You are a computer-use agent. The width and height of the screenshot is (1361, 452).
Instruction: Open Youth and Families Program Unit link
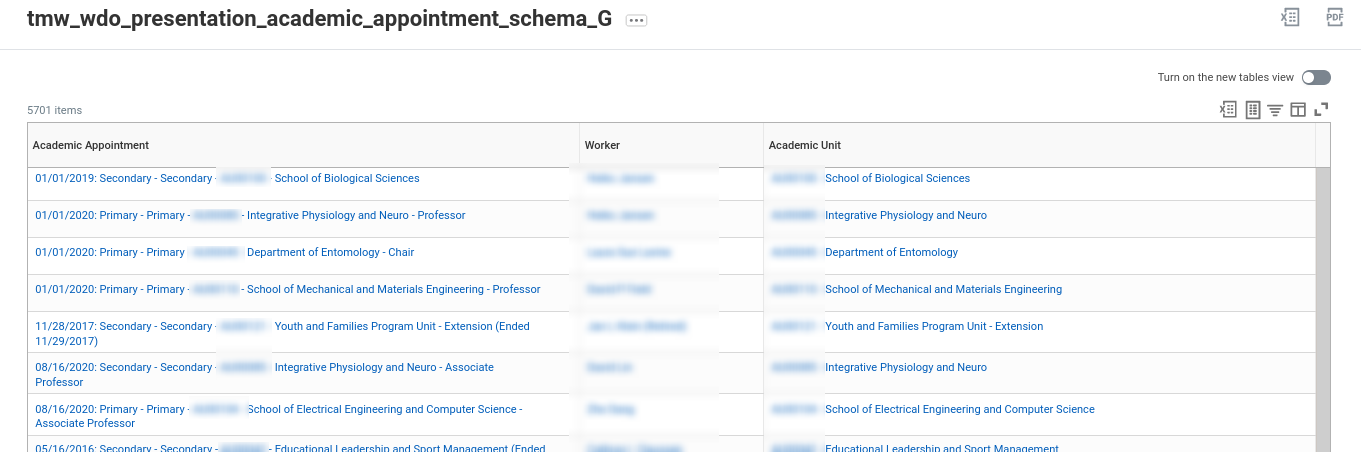(x=933, y=327)
